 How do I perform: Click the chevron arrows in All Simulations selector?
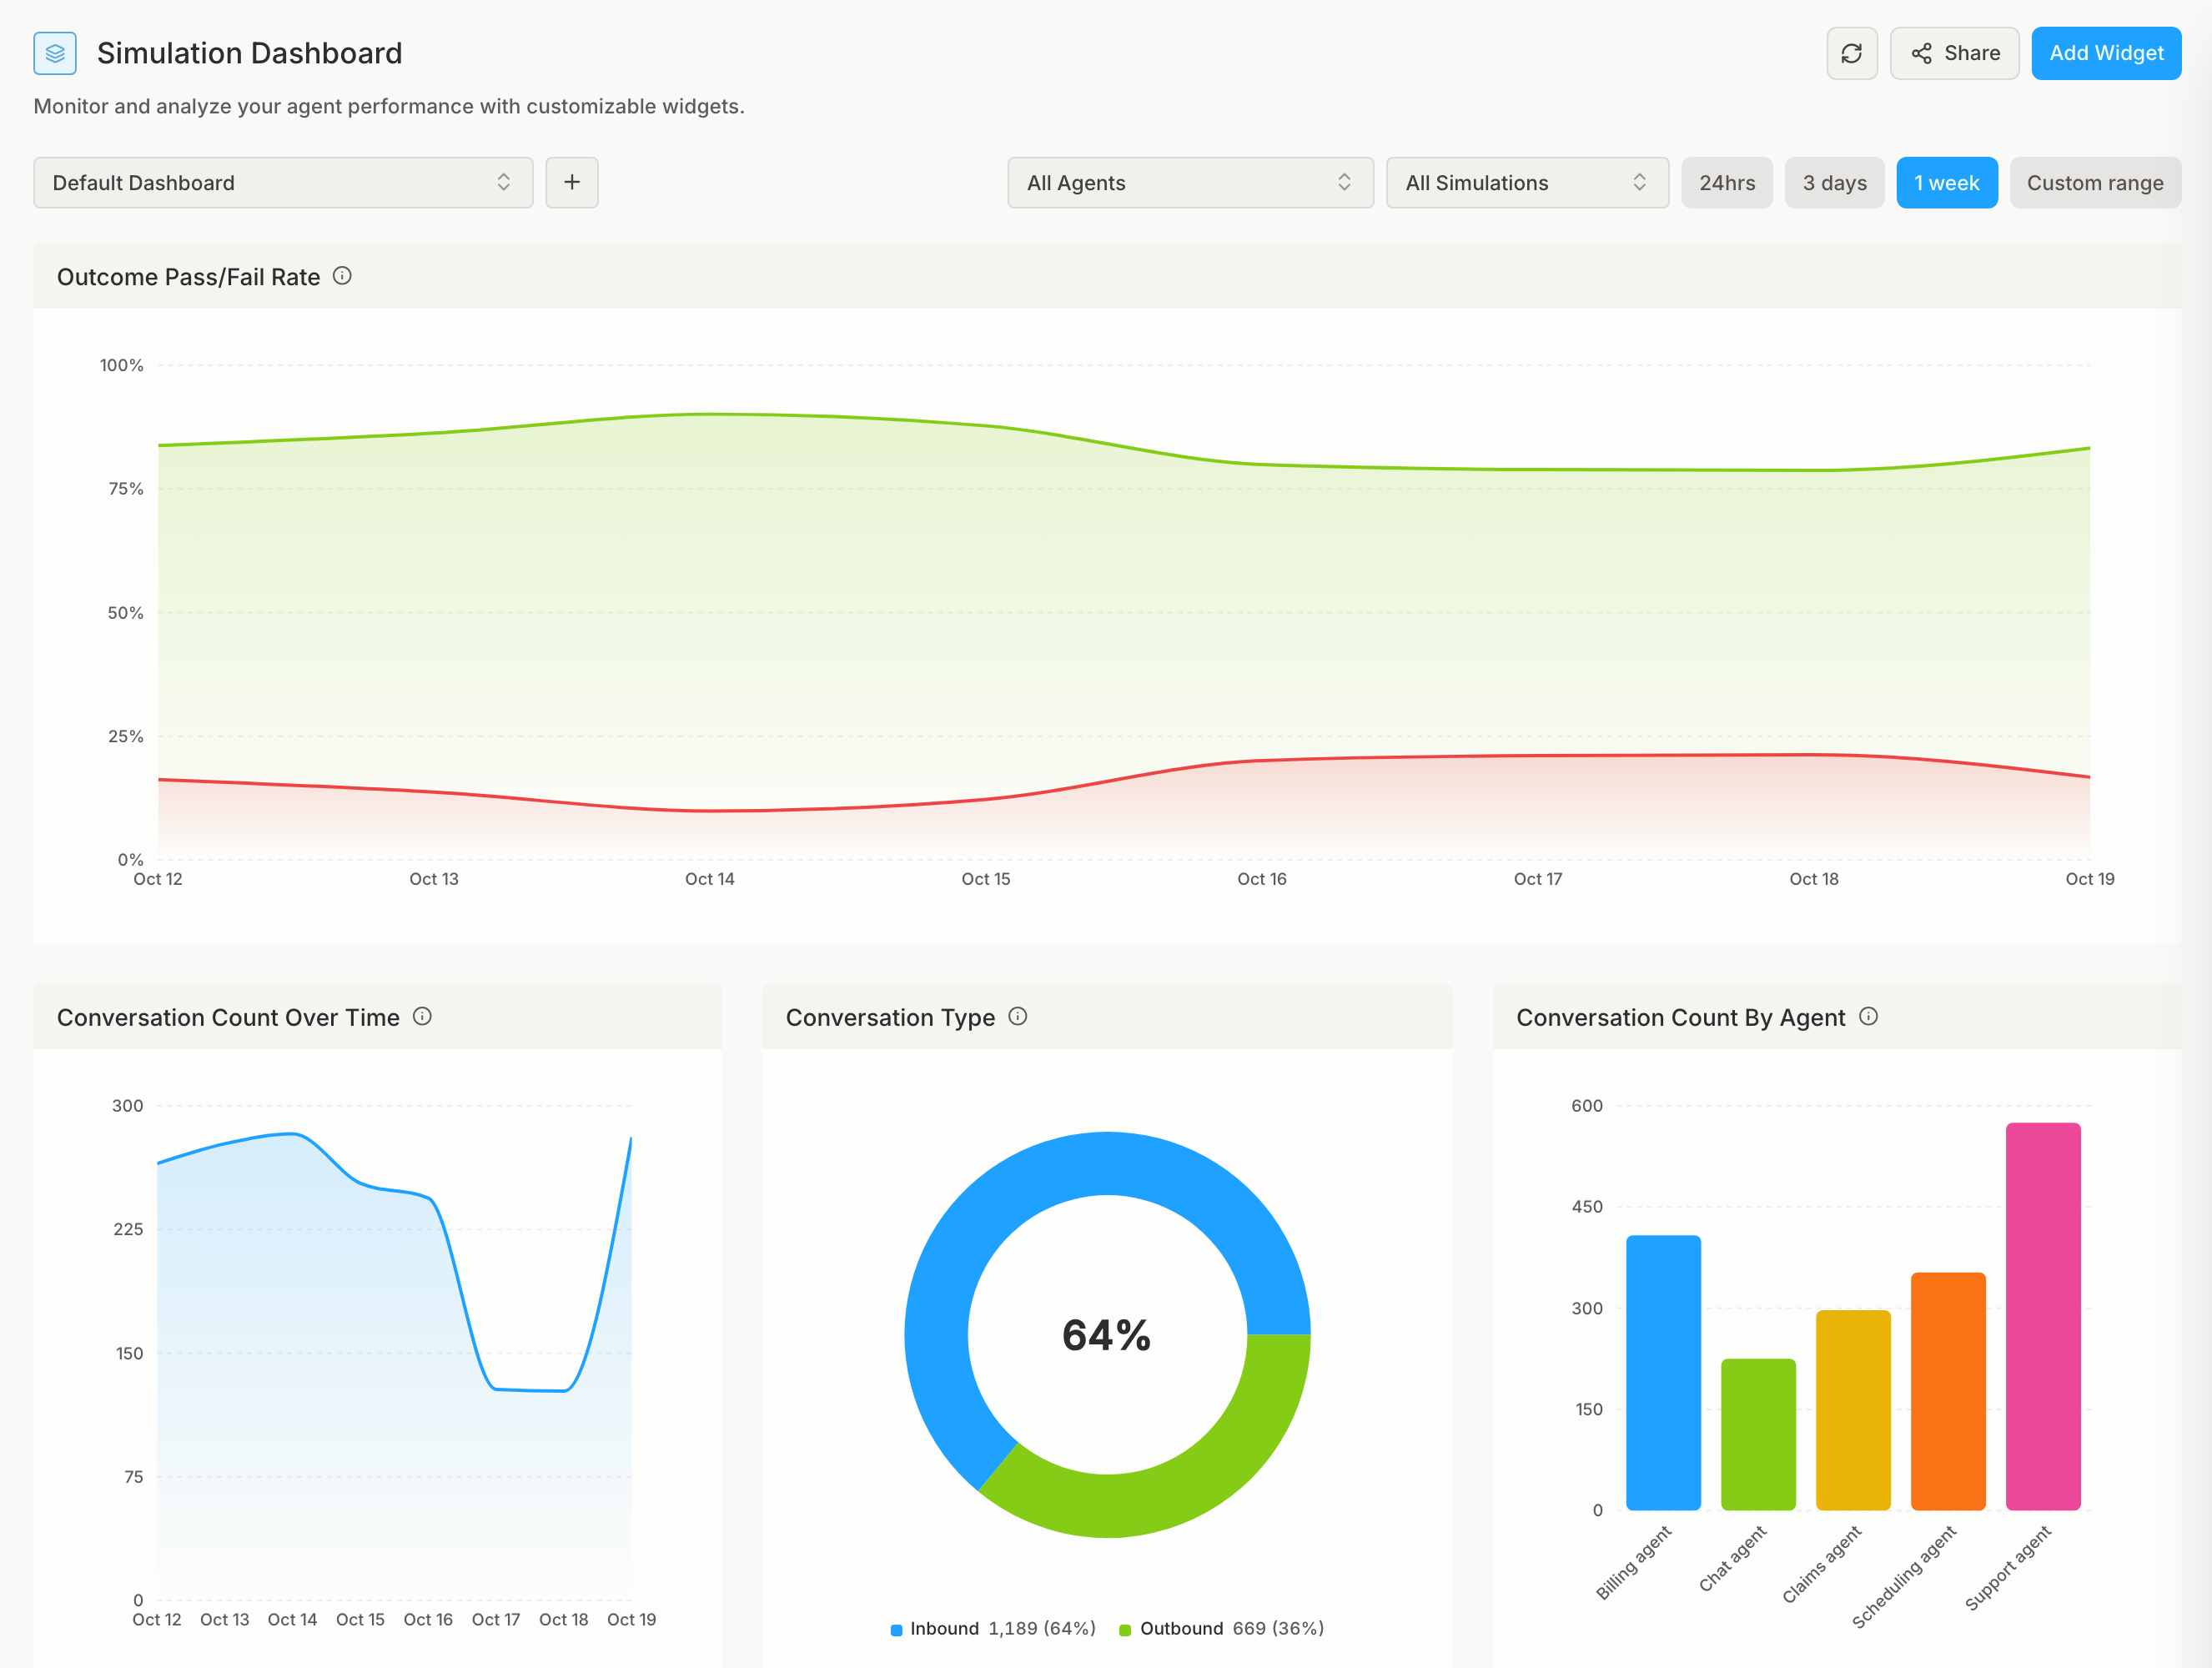[1639, 182]
